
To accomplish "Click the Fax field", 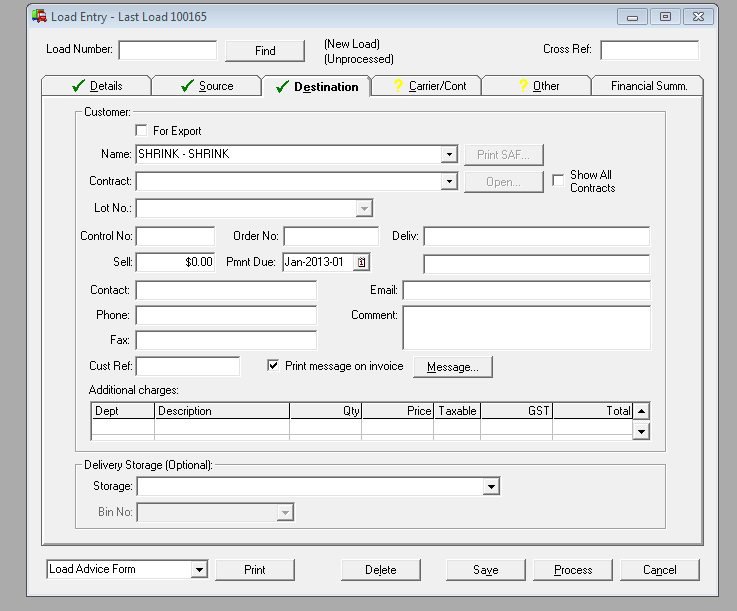I will [x=226, y=340].
